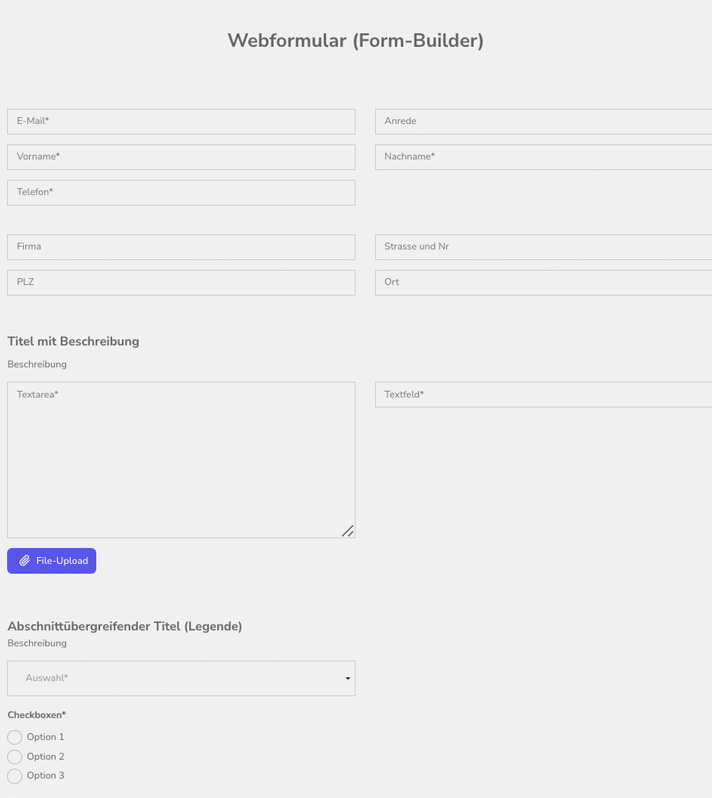Click the Firma text field
Image resolution: width=712 pixels, height=798 pixels.
181,247
